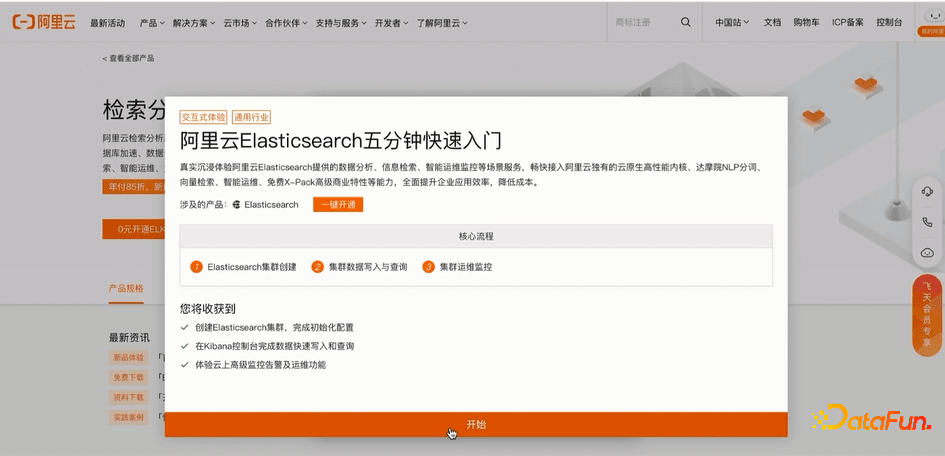Expand the 解决方案 dropdown menu
This screenshot has height=456, width=945.
tap(194, 23)
